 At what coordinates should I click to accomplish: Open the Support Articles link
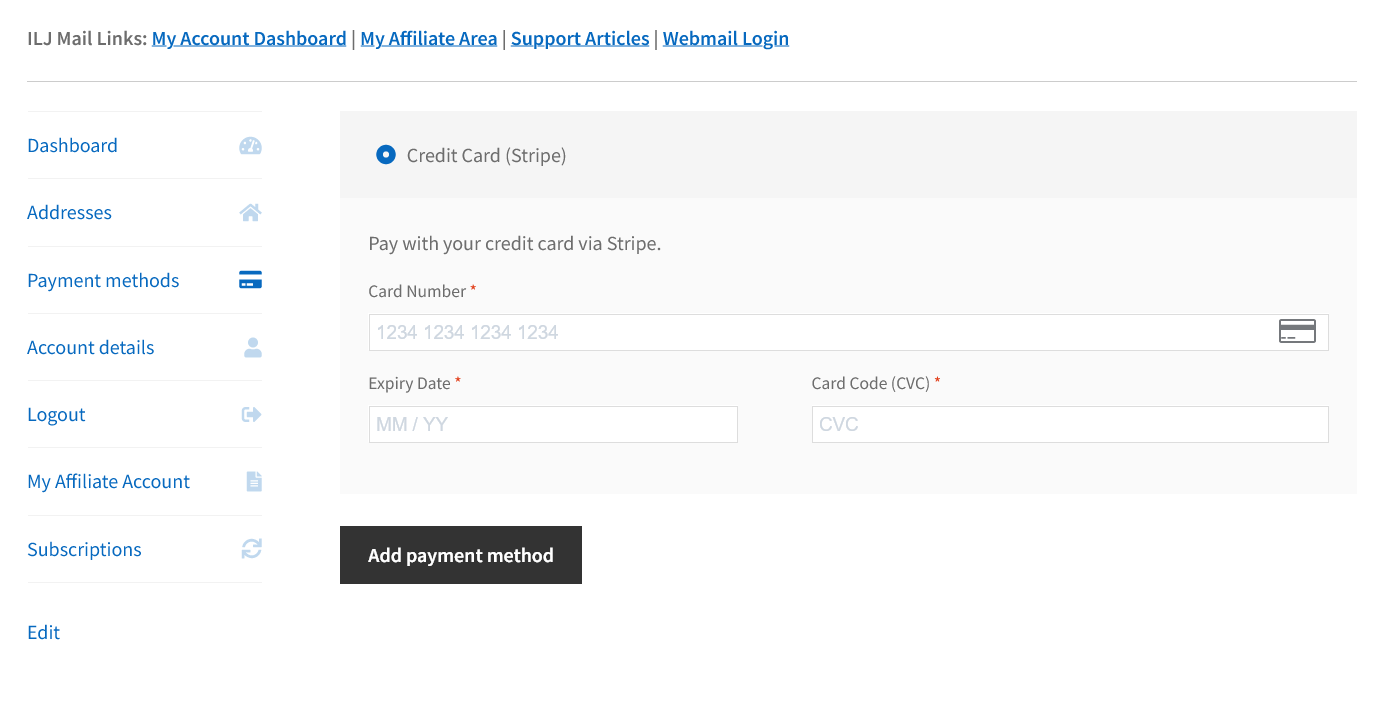580,39
